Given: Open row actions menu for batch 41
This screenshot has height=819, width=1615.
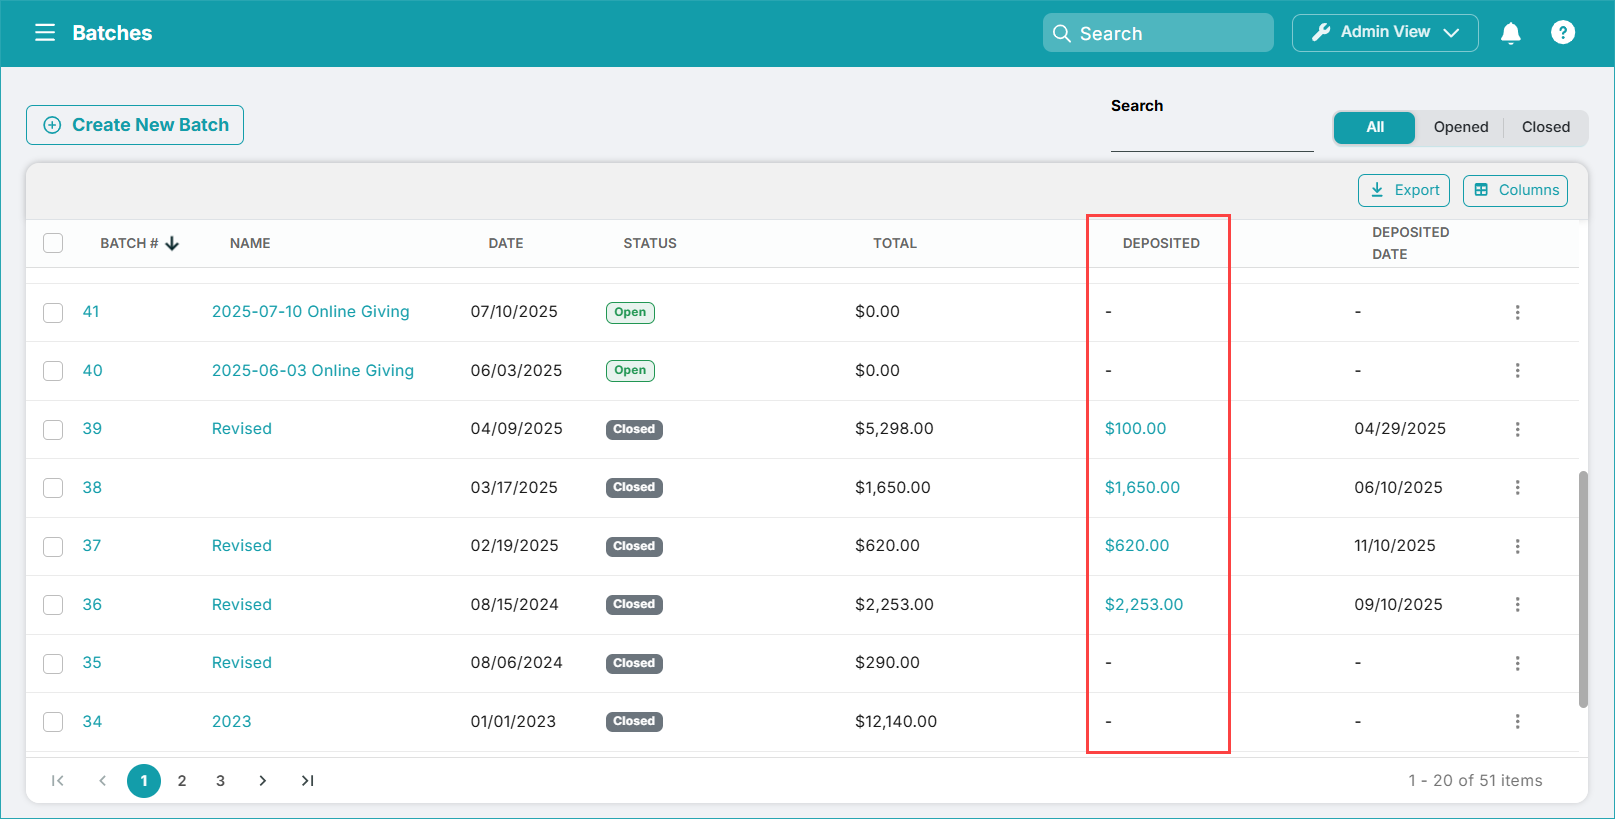Looking at the screenshot, I should (x=1517, y=312).
